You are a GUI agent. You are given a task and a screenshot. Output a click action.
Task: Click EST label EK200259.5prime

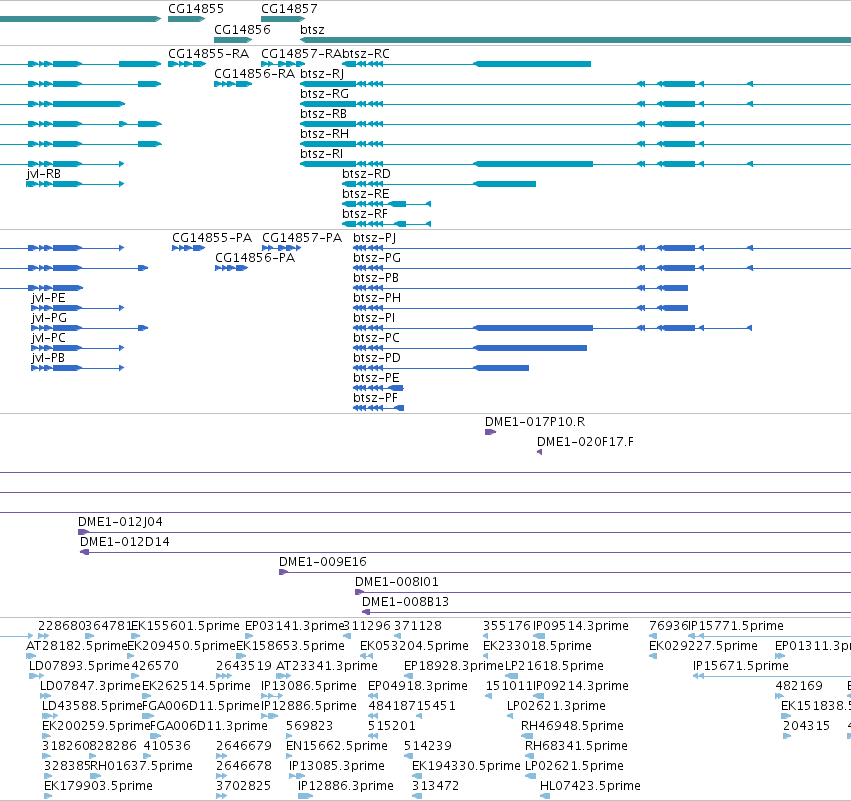click(x=96, y=727)
